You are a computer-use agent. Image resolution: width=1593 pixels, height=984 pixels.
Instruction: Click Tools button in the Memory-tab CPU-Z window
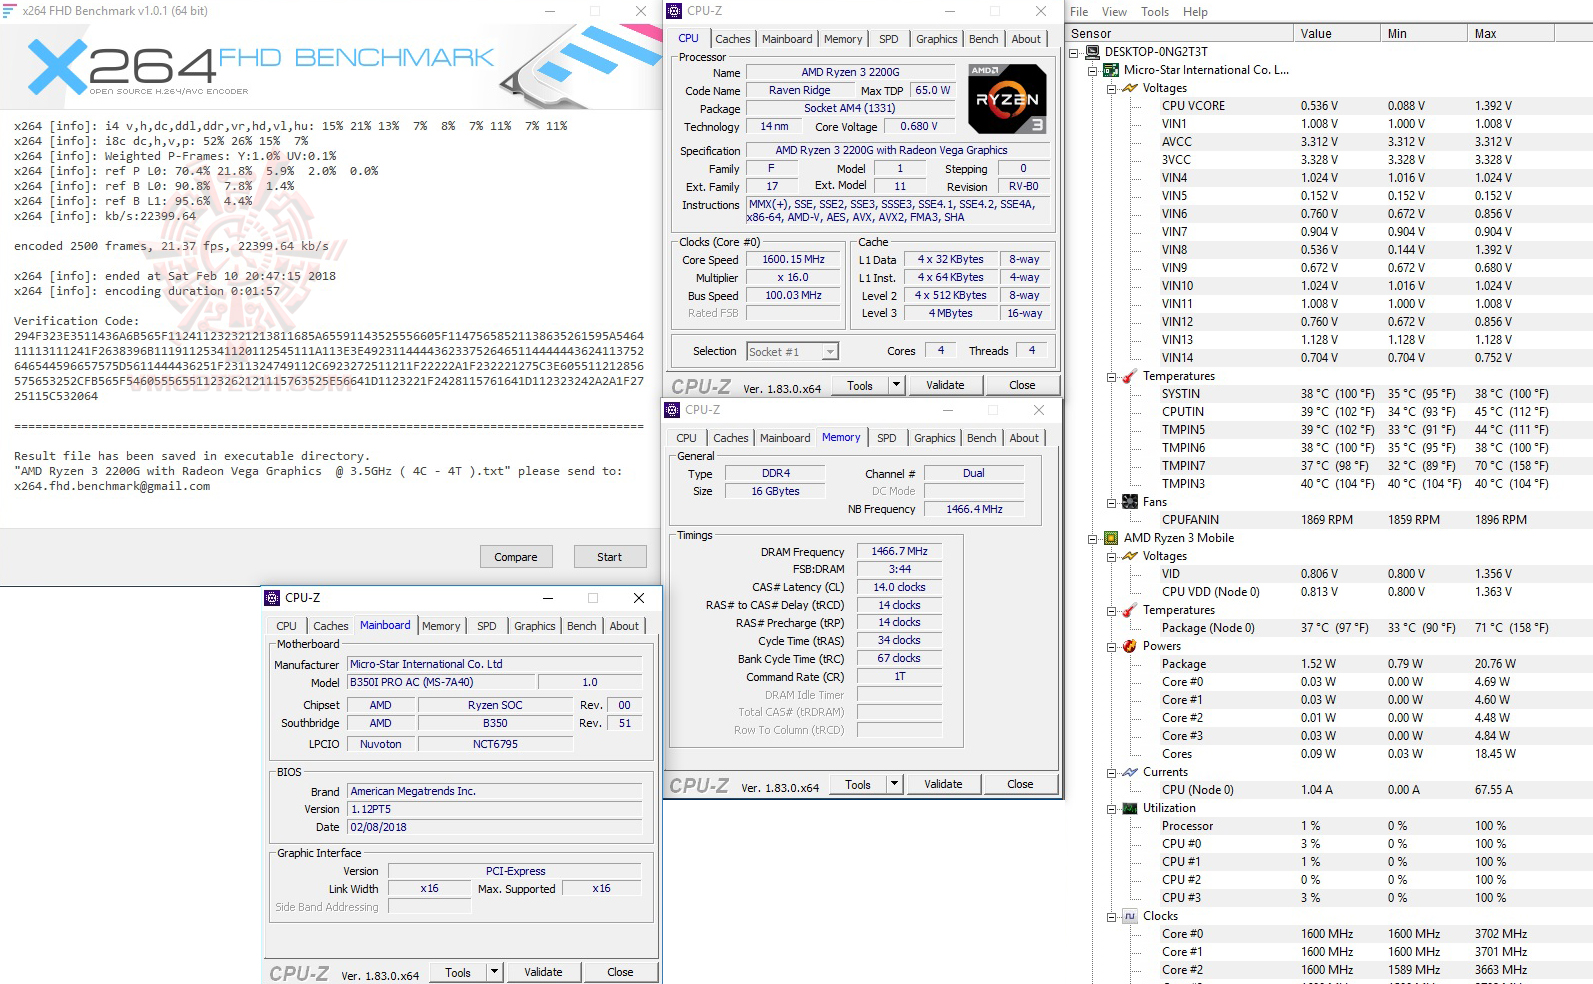coord(858,784)
